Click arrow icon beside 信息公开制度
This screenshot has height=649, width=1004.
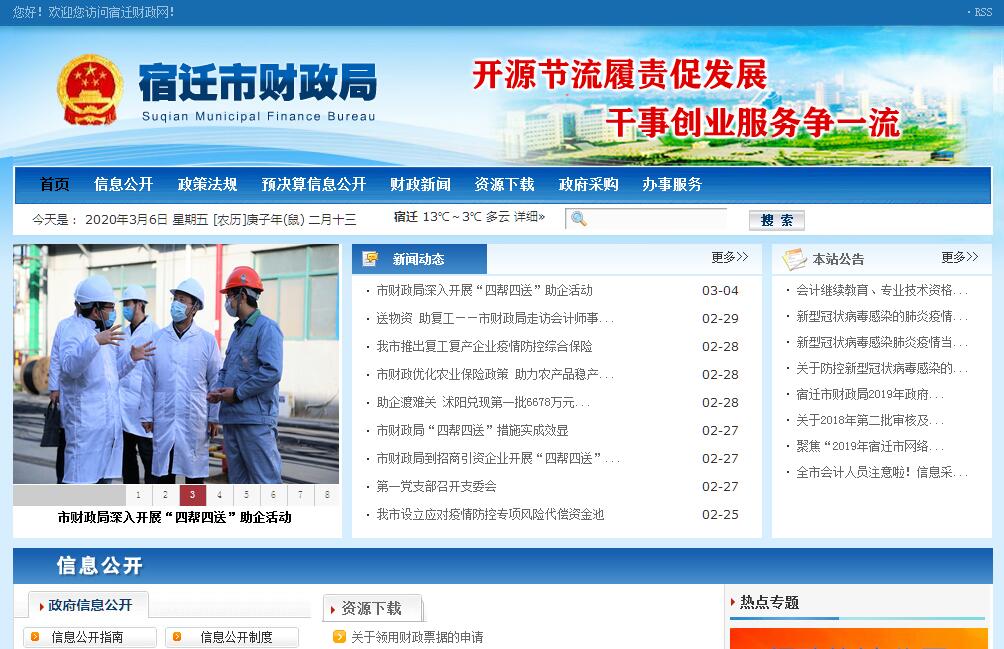[177, 637]
